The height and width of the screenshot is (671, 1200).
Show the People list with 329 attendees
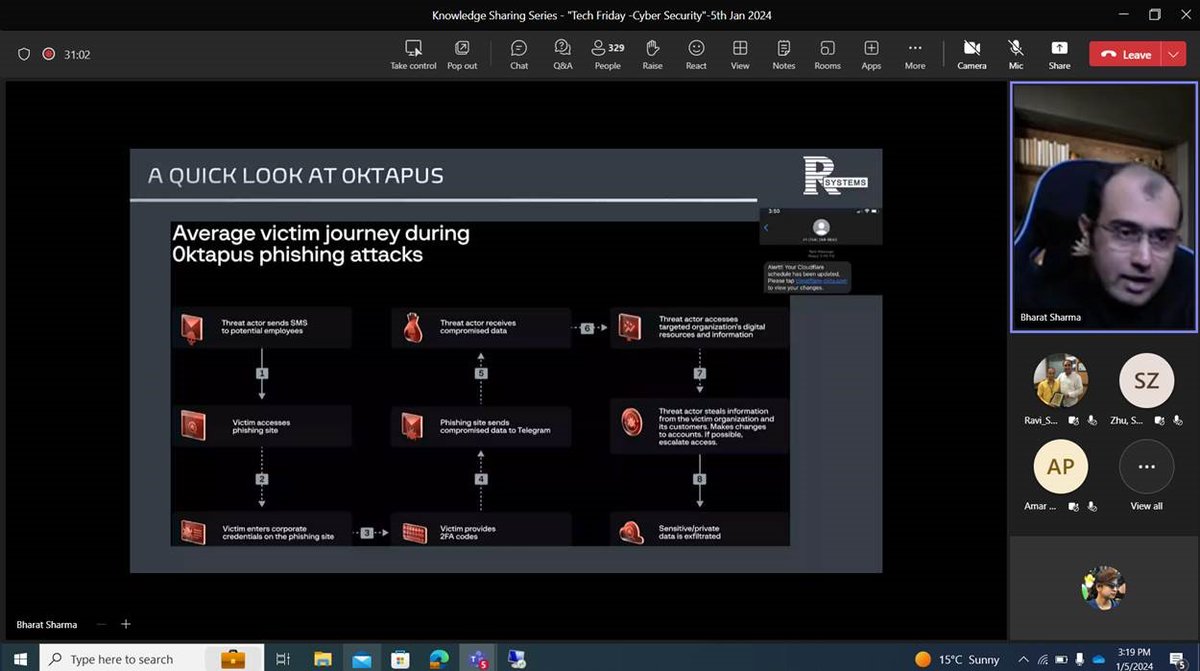click(x=607, y=55)
